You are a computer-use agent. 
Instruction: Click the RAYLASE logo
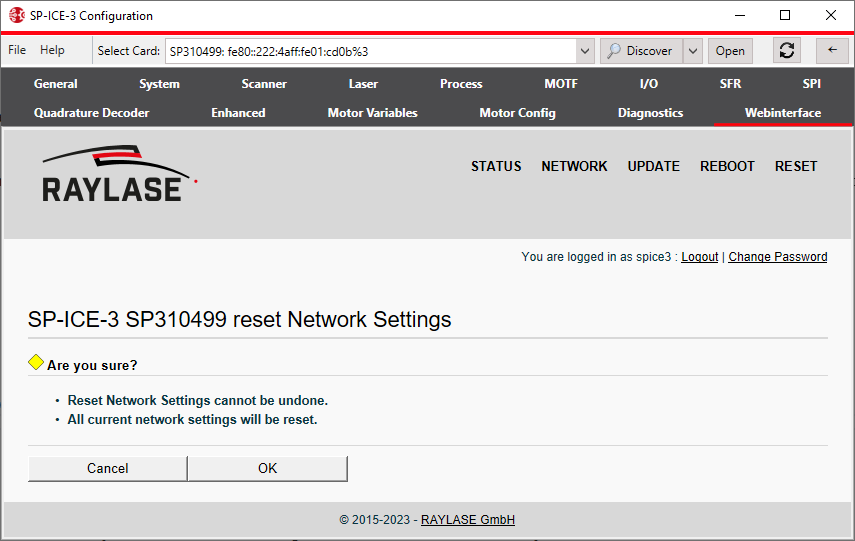[120, 174]
